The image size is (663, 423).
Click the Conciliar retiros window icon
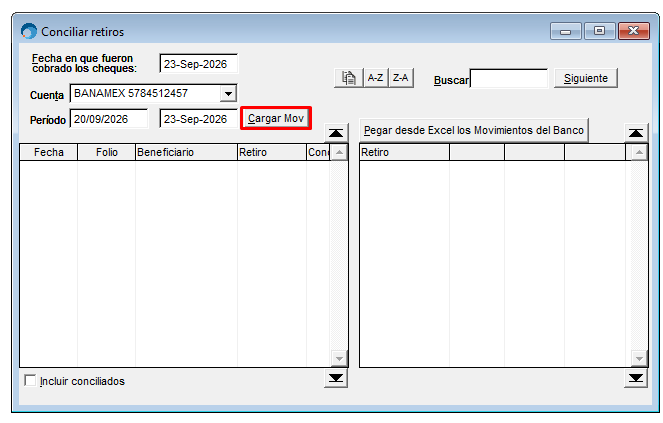(x=29, y=31)
